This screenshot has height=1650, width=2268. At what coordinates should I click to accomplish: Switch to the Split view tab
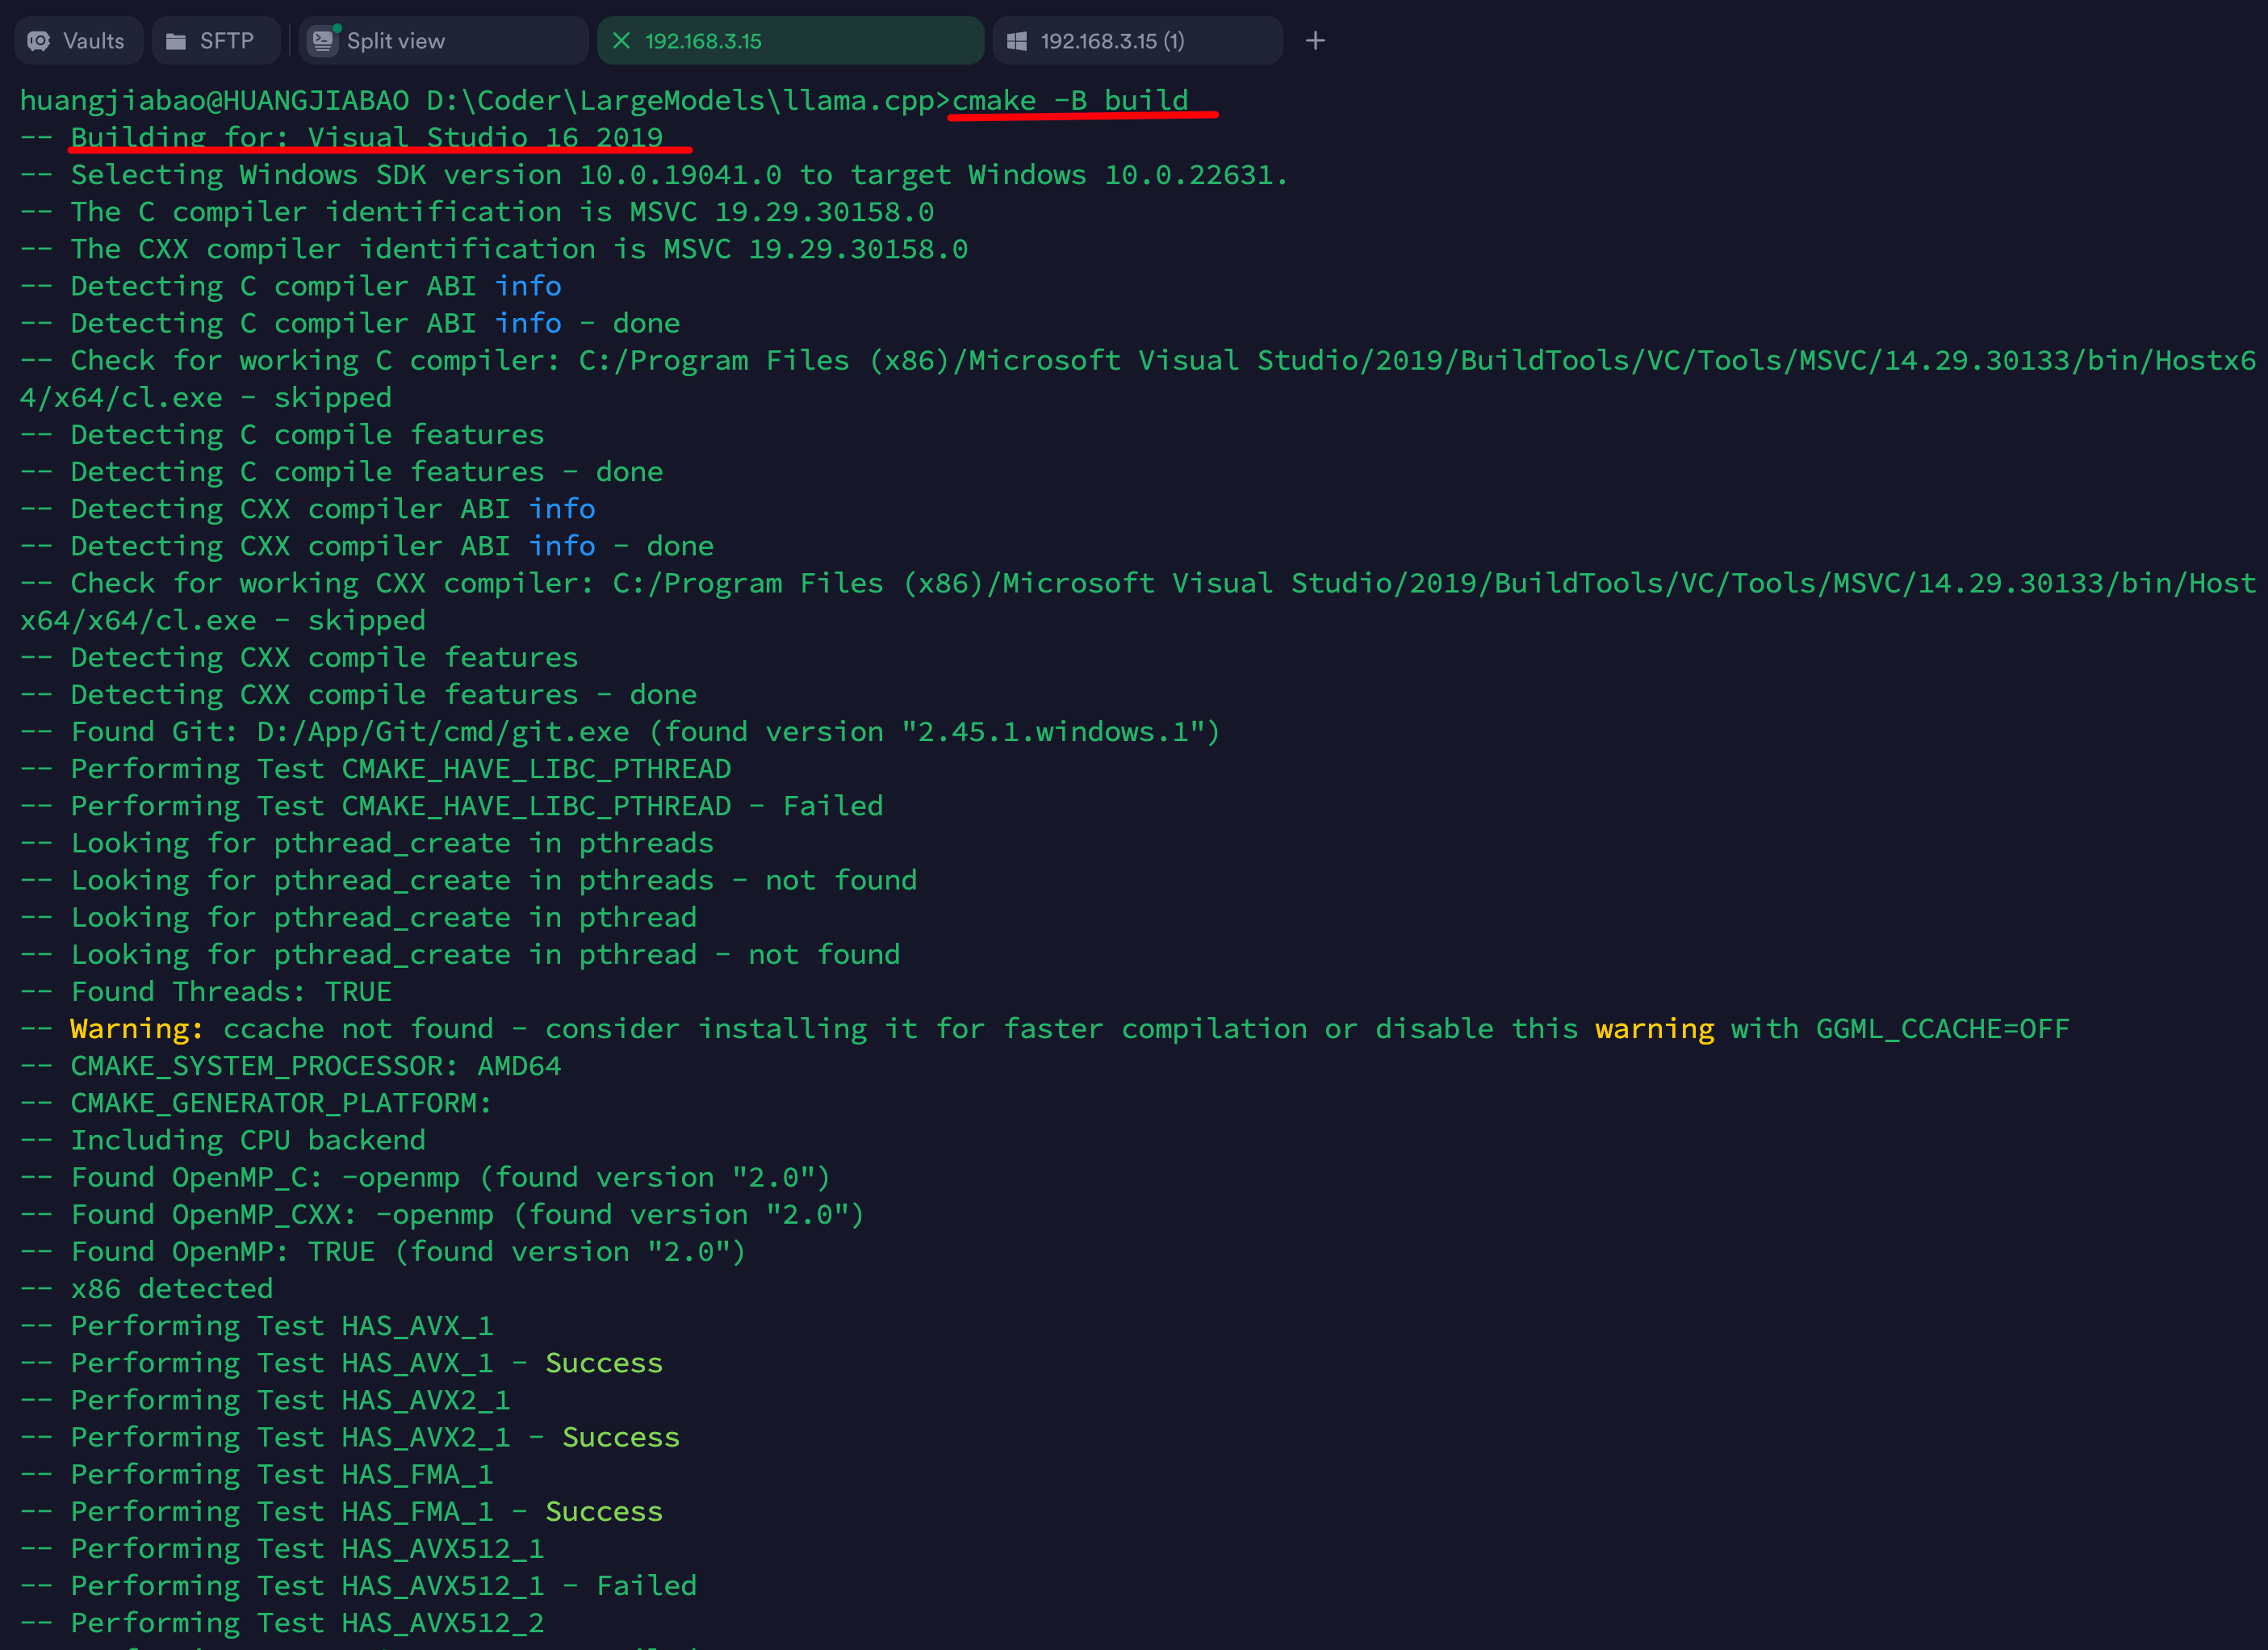(443, 41)
